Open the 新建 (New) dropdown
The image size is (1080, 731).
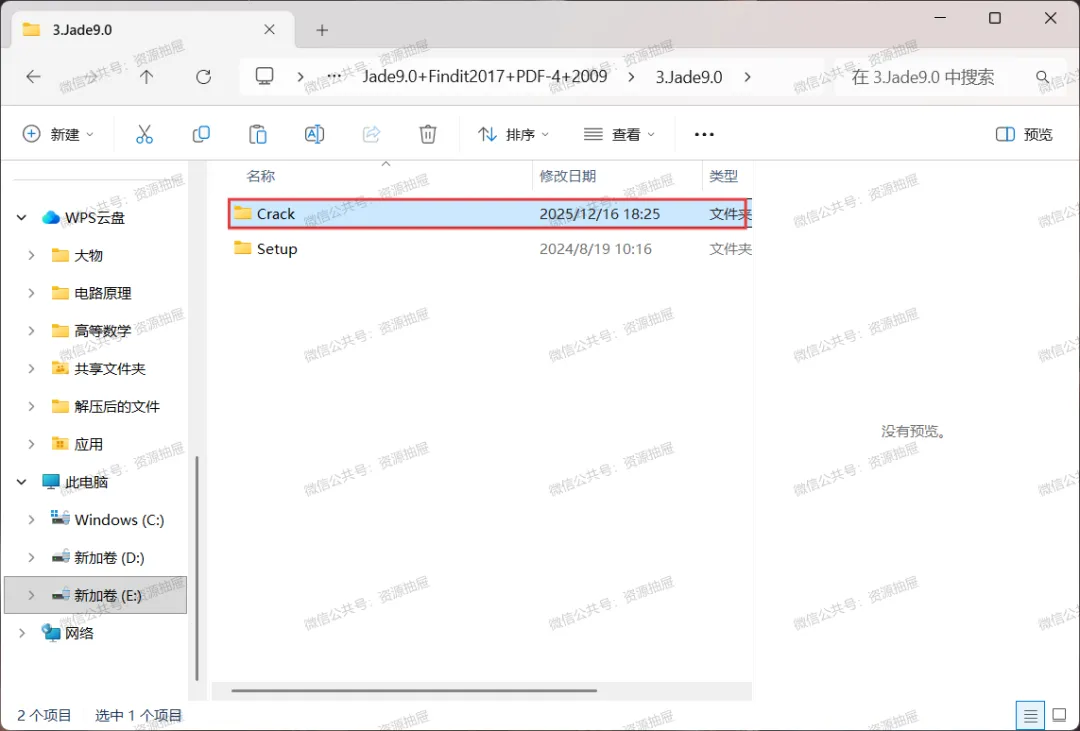tap(59, 134)
